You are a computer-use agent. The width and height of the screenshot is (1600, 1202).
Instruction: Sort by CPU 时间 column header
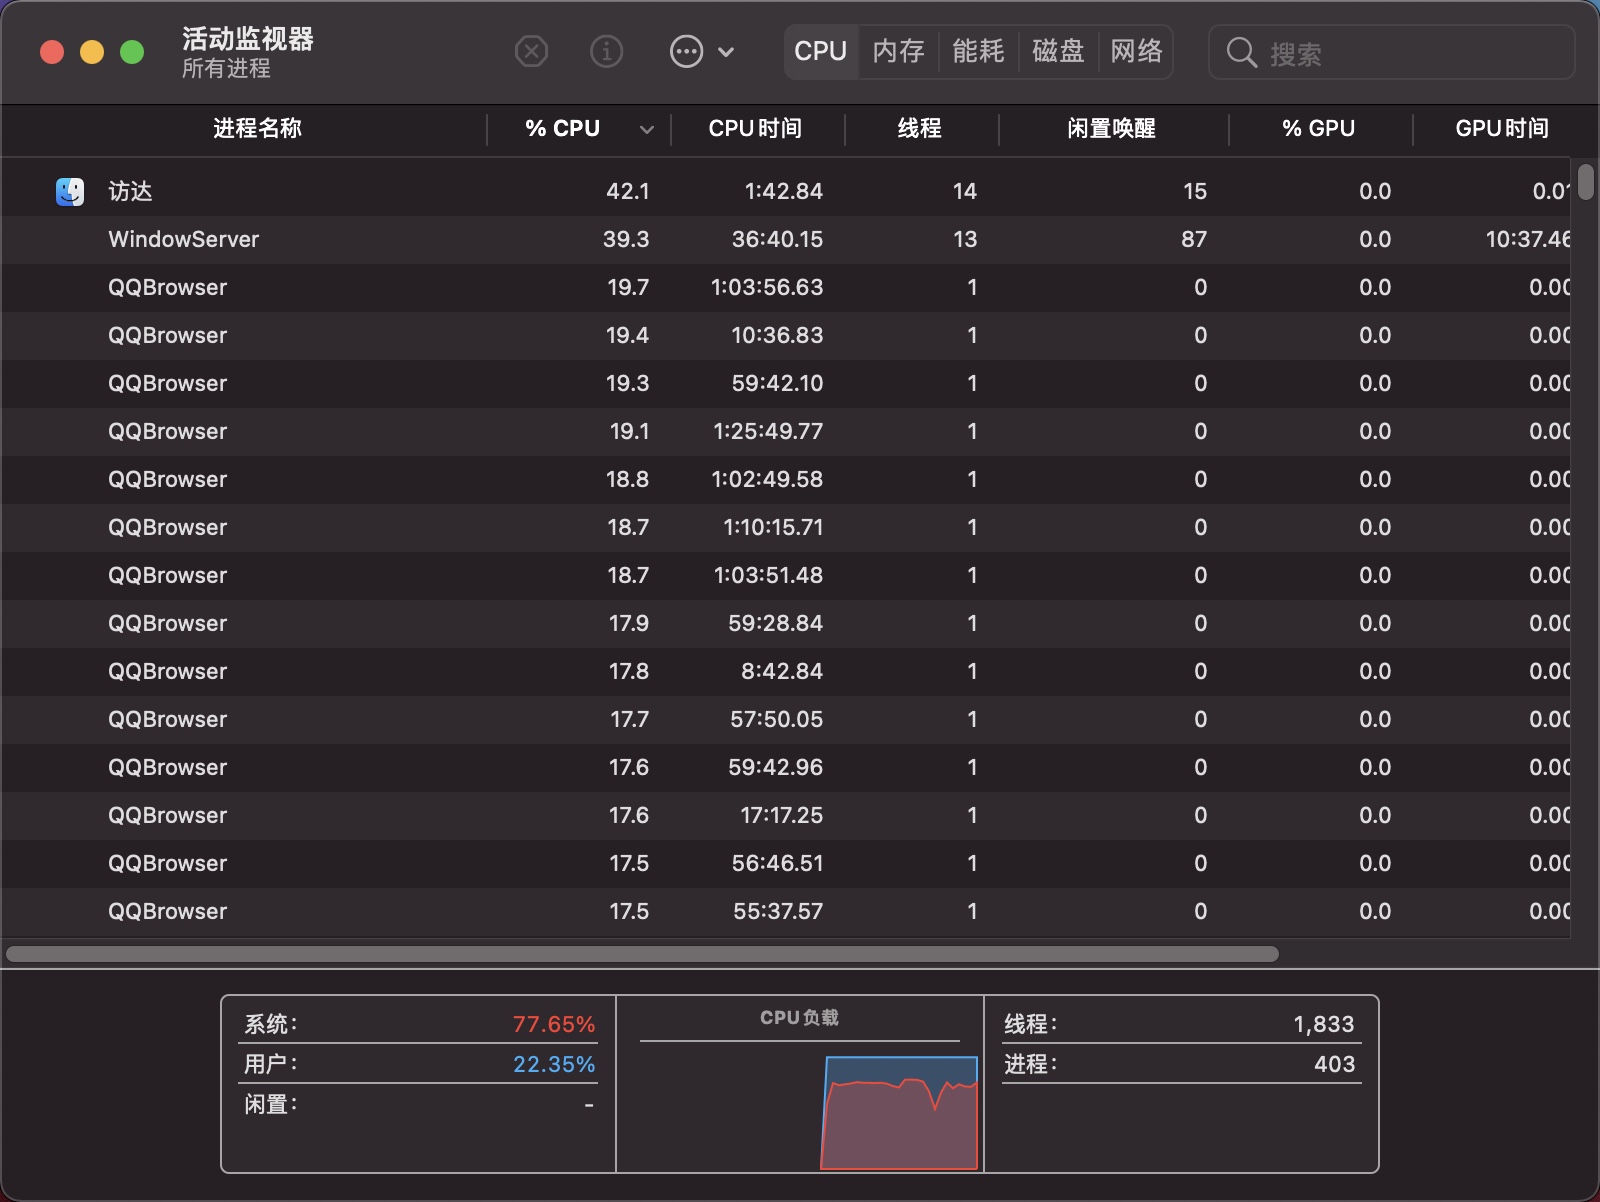point(755,129)
